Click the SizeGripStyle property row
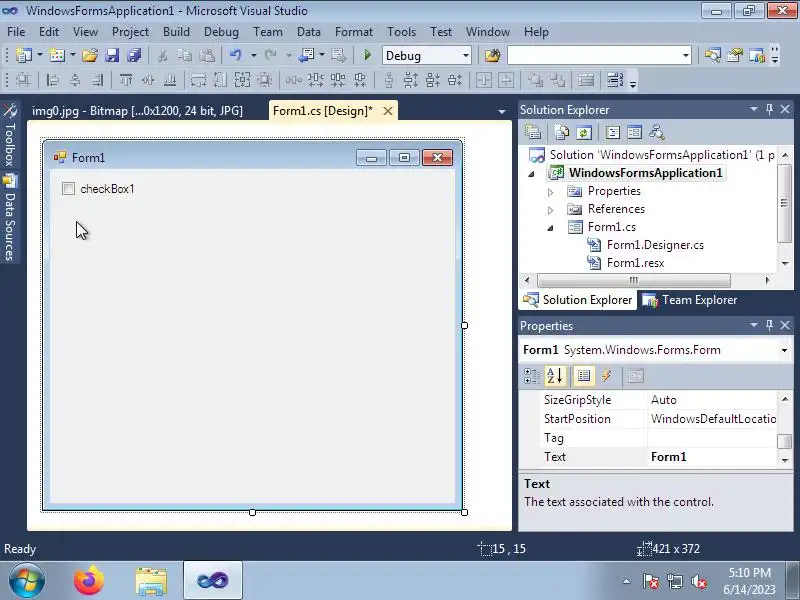Image resolution: width=800 pixels, height=600 pixels. click(658, 400)
